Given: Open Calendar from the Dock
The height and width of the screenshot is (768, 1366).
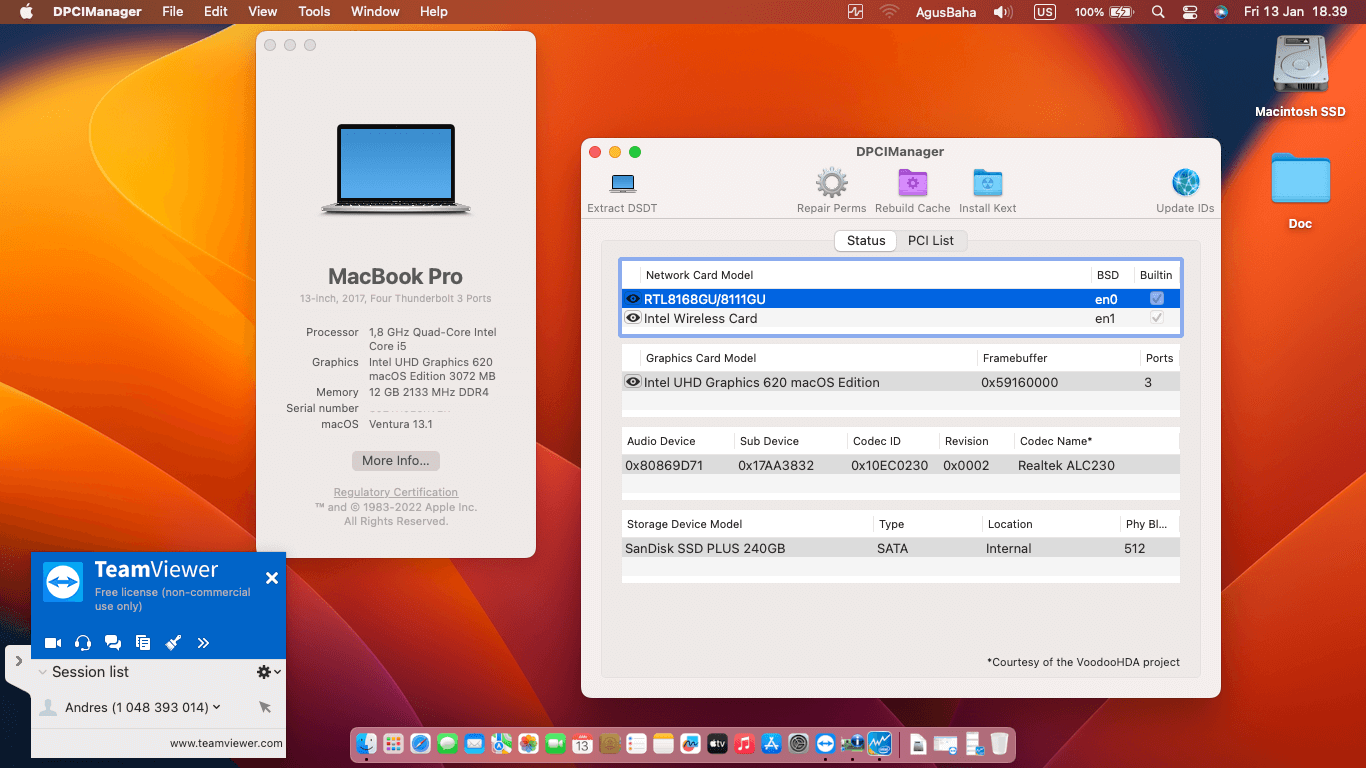Looking at the screenshot, I should 583,744.
